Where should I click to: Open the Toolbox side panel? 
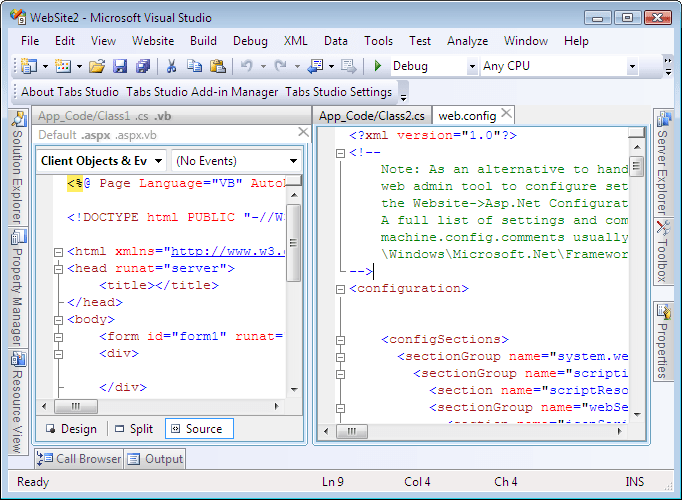point(662,252)
